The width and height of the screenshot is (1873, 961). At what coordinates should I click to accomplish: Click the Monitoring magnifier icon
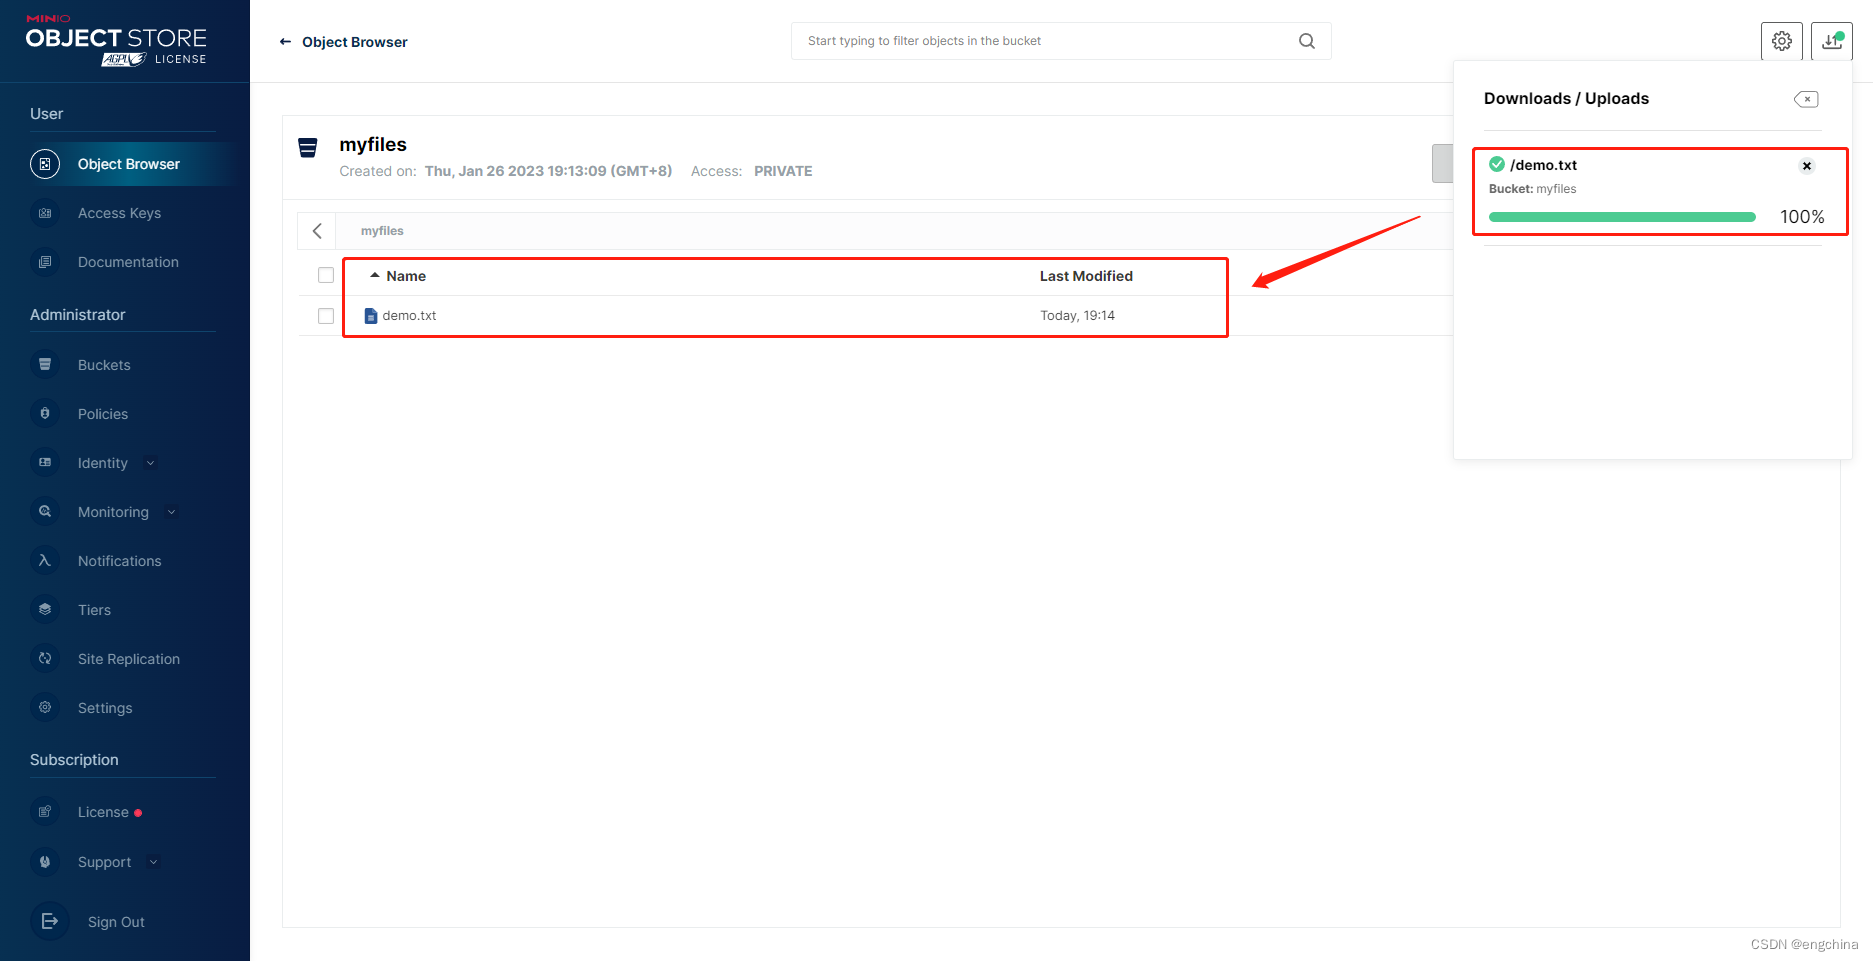pos(45,512)
